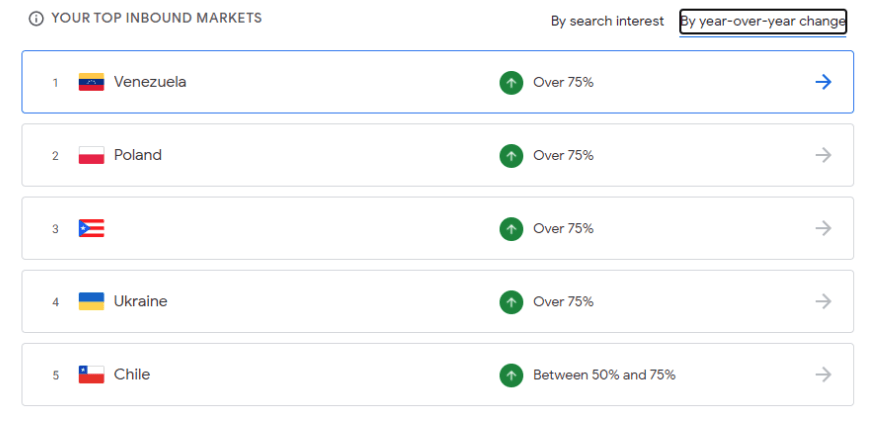Click the Between 50% and 75% label
The image size is (875, 429).
604,375
